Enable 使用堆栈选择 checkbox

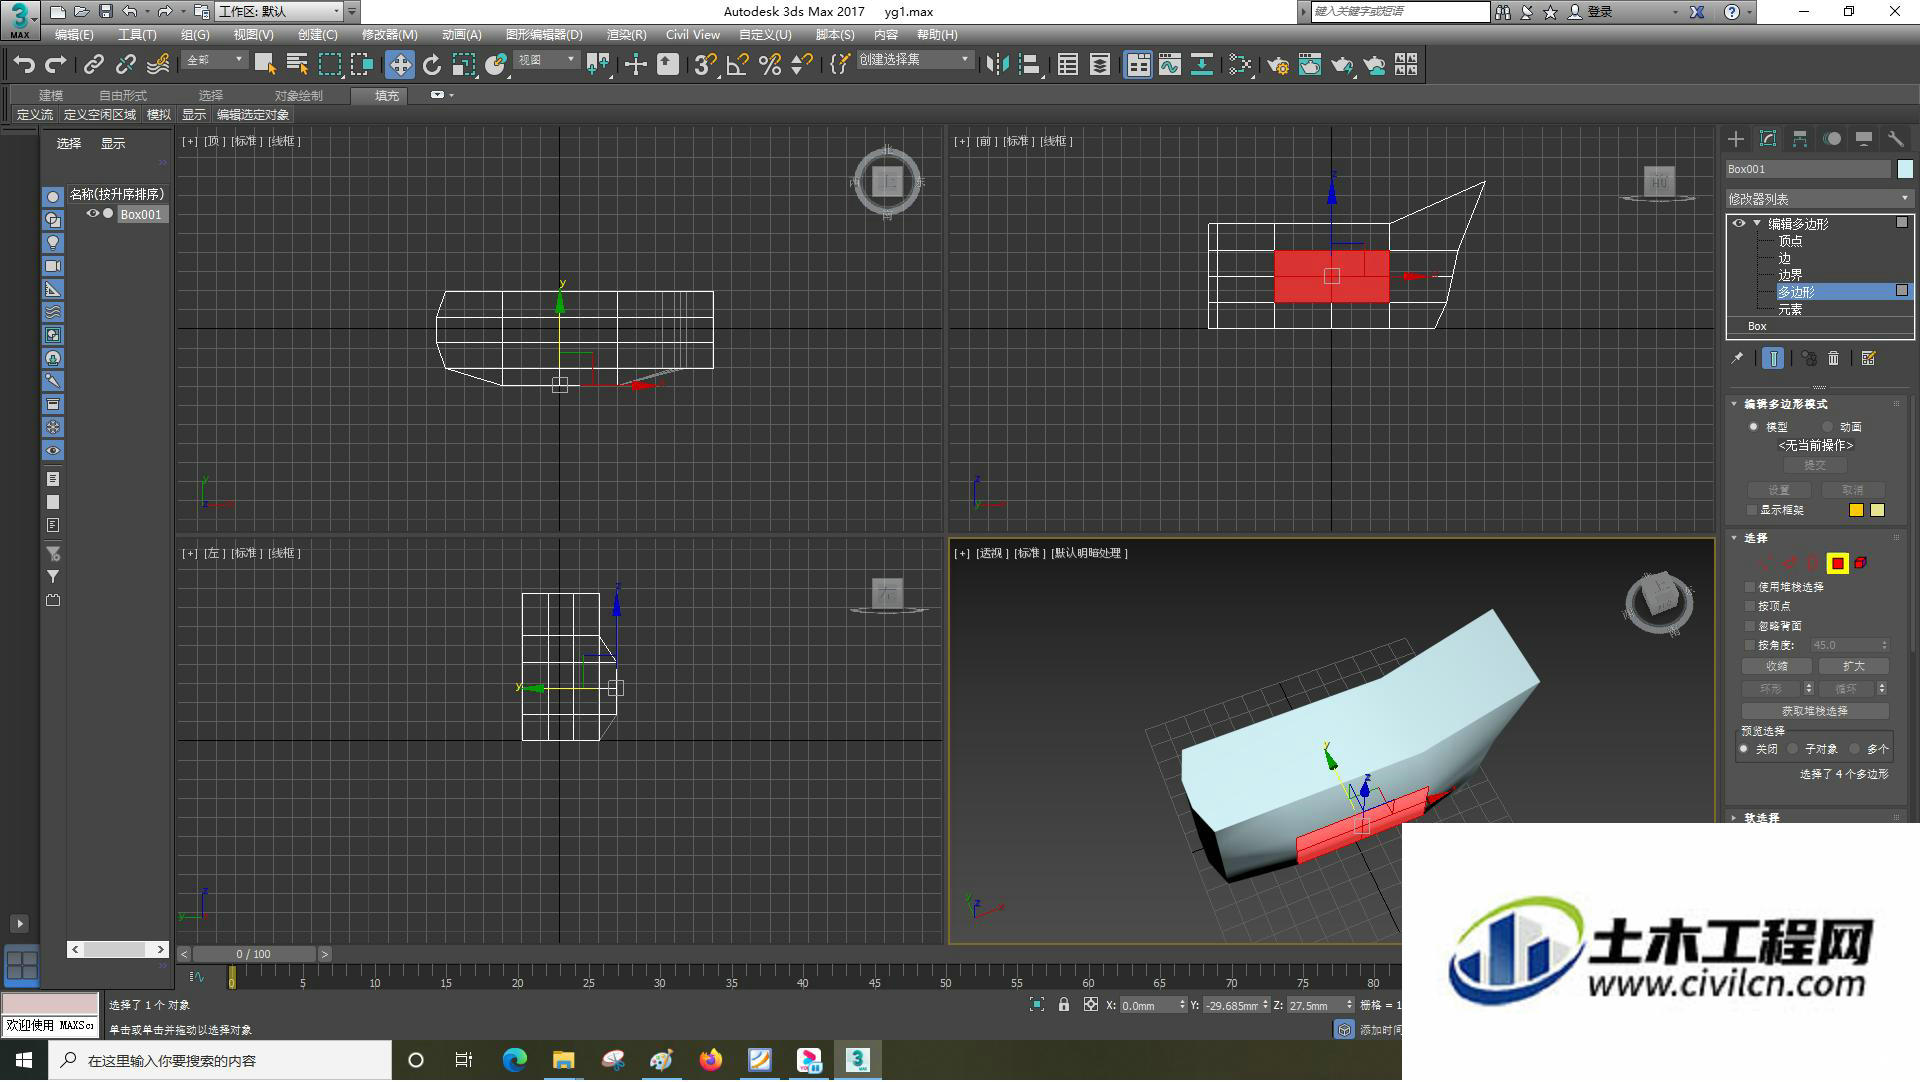click(1750, 588)
